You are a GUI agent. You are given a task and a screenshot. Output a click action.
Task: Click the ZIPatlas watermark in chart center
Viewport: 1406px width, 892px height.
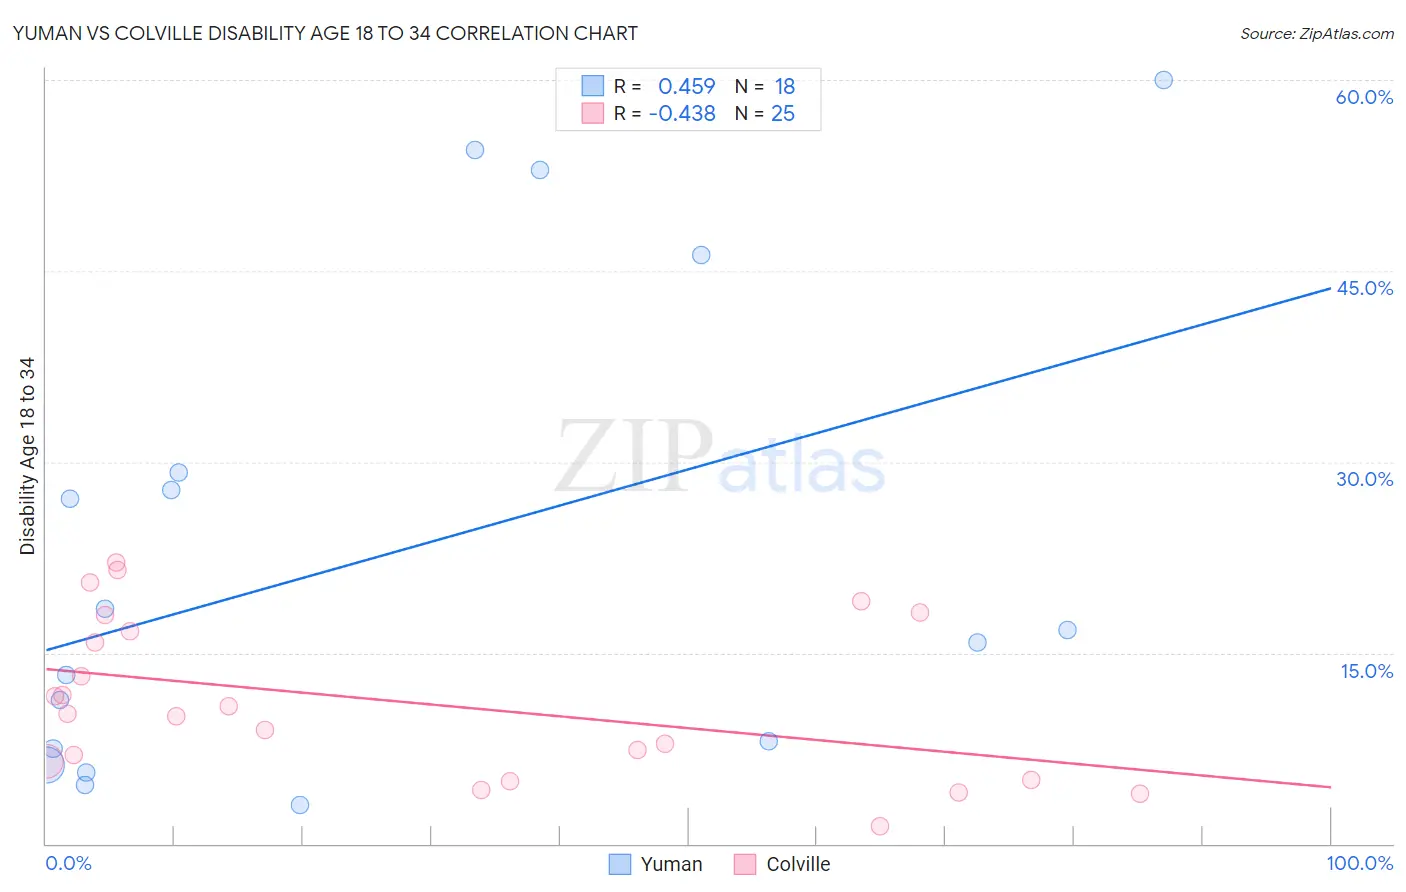click(x=720, y=457)
